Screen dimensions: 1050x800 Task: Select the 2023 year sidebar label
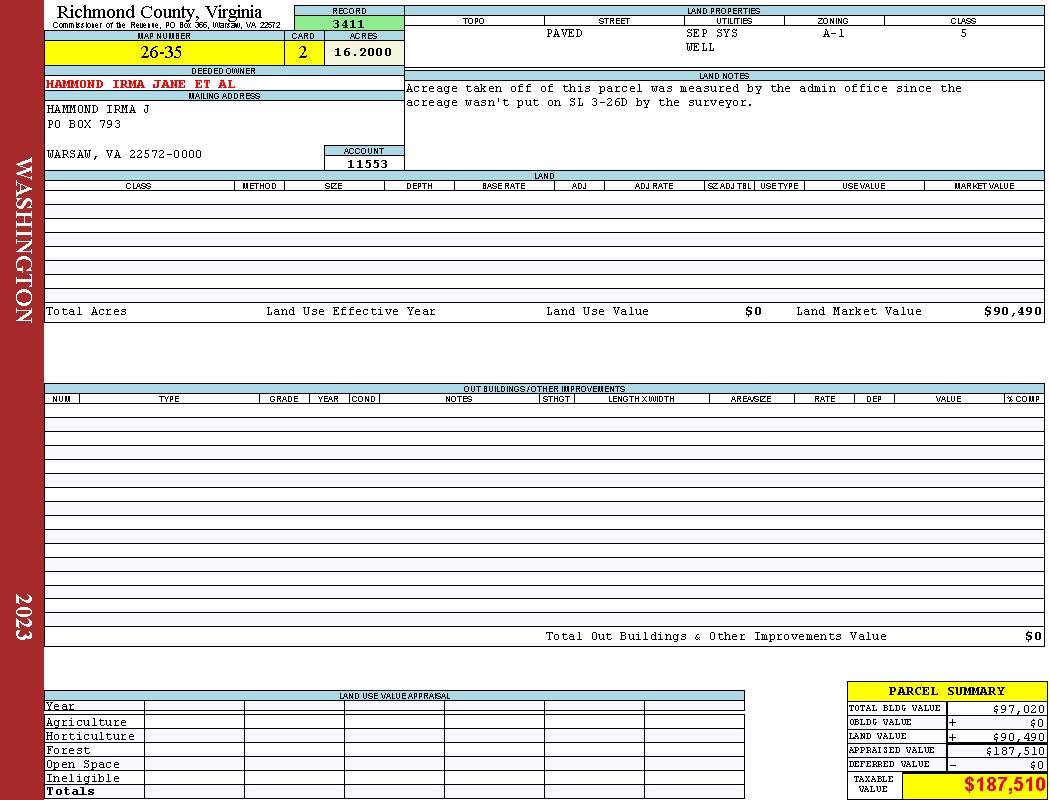point(23,617)
